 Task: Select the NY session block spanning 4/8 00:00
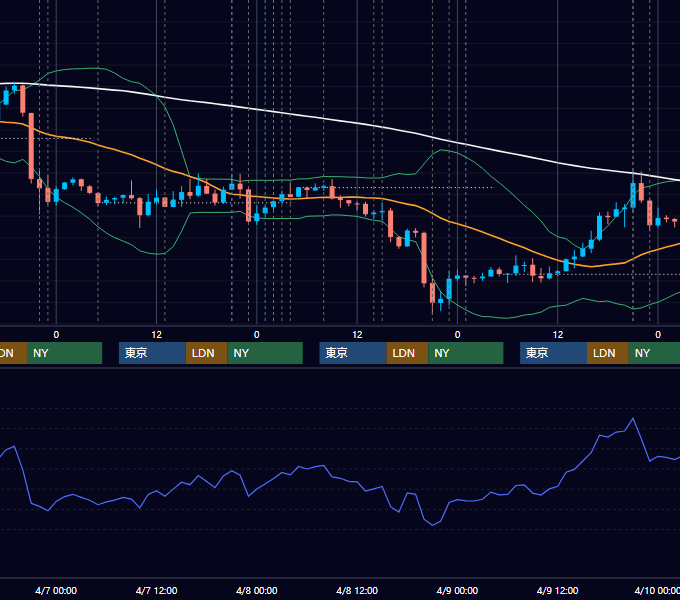point(265,353)
